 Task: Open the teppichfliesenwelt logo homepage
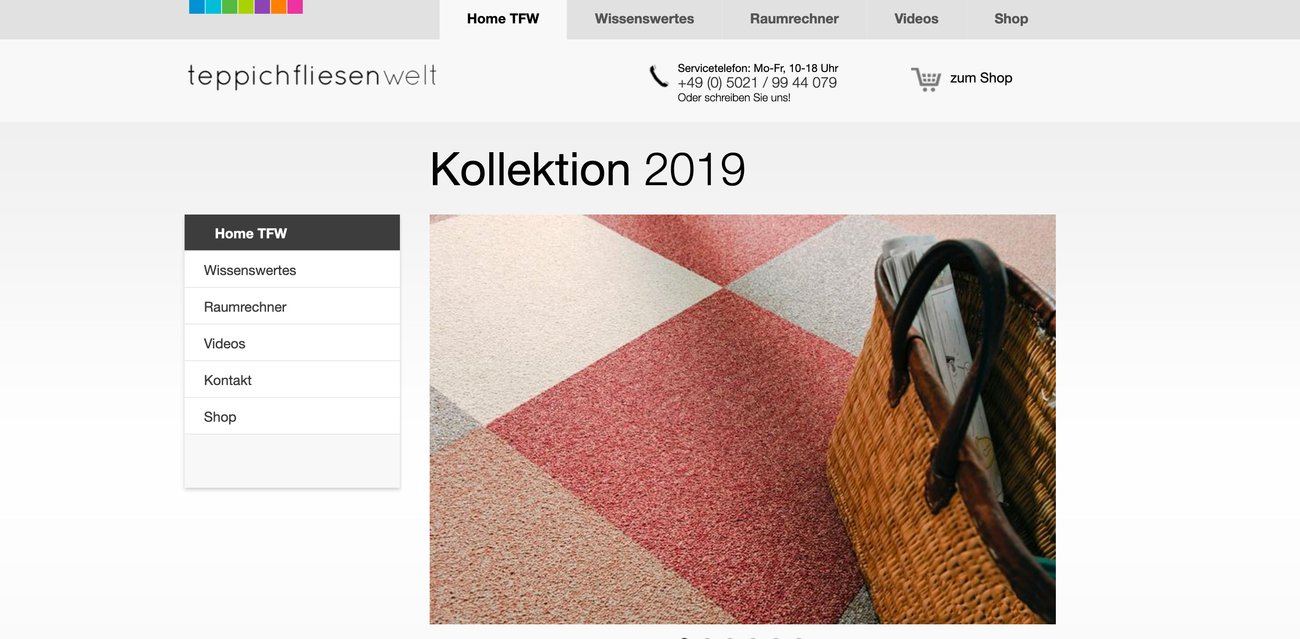click(312, 77)
